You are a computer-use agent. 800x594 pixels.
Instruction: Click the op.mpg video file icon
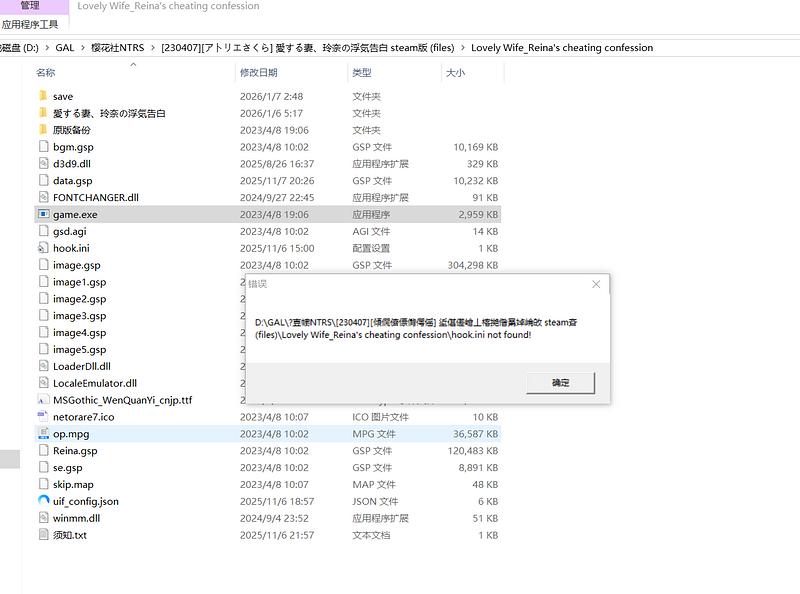click(x=43, y=434)
